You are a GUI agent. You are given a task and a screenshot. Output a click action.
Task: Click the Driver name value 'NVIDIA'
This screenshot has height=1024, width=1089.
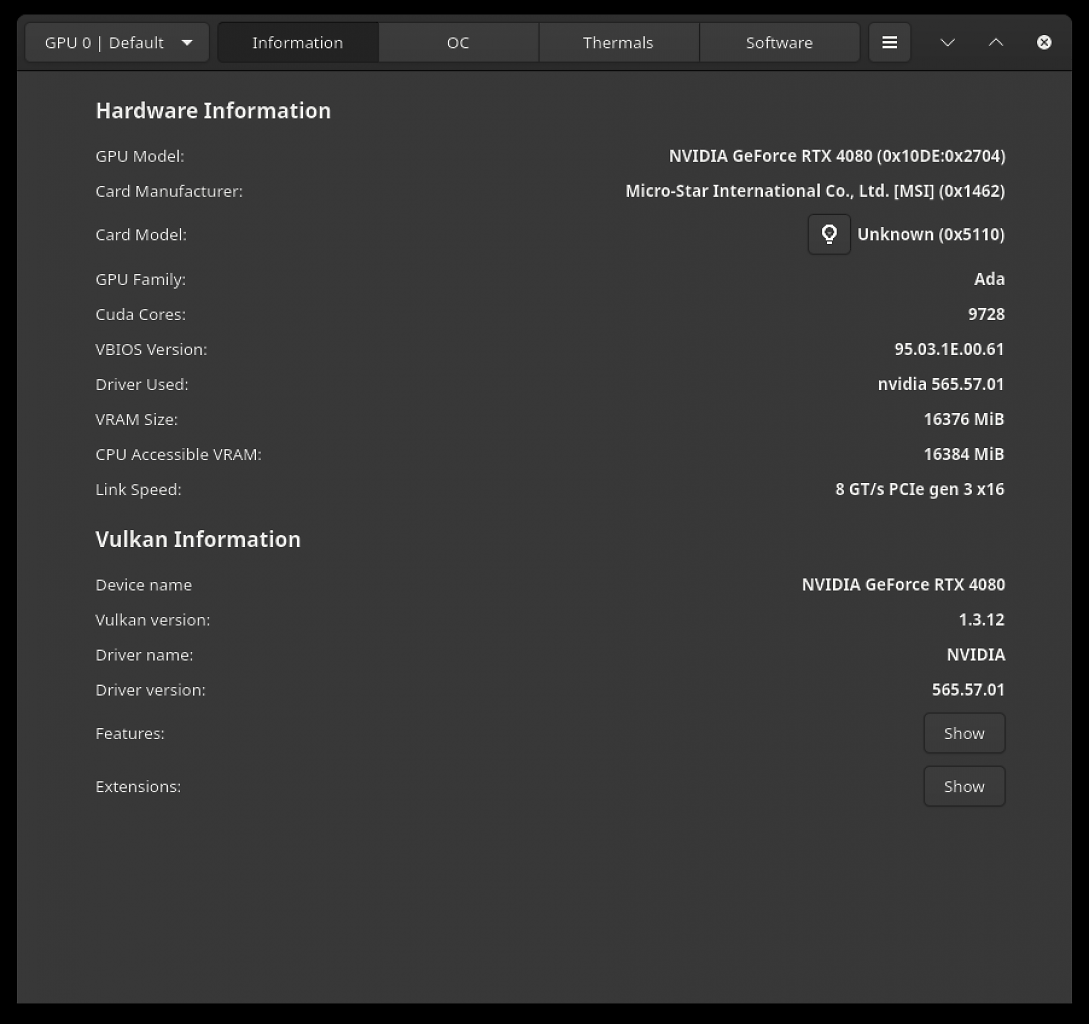[x=976, y=655]
